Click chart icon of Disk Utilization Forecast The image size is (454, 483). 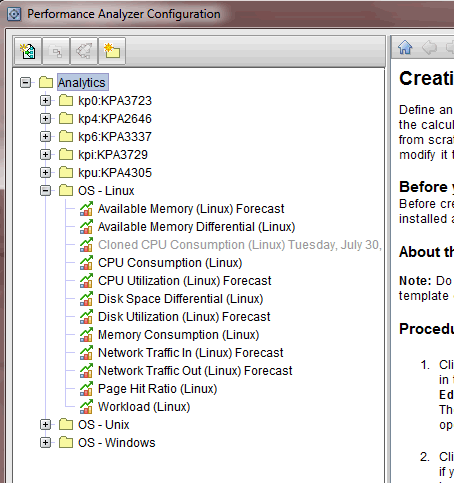(86, 317)
